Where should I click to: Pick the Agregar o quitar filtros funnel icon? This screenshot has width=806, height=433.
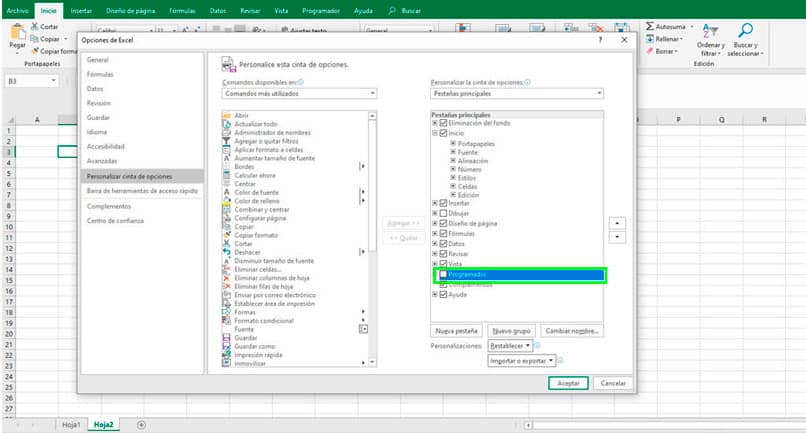pos(226,141)
